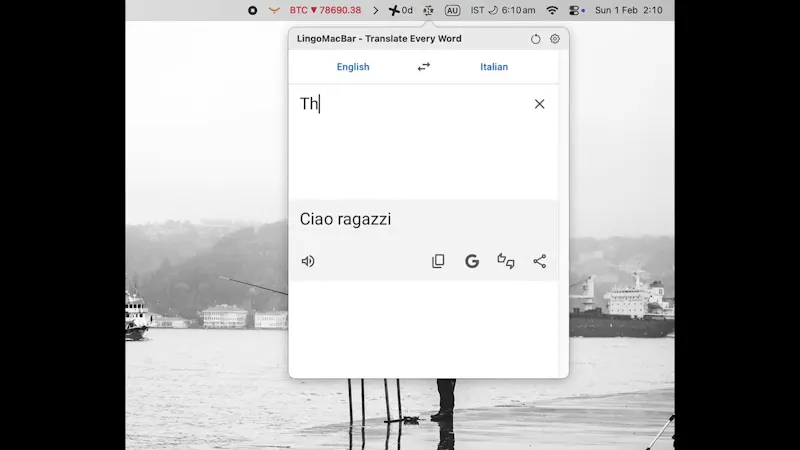Listen to the Italian translation
This screenshot has height=450, width=800.
[308, 261]
